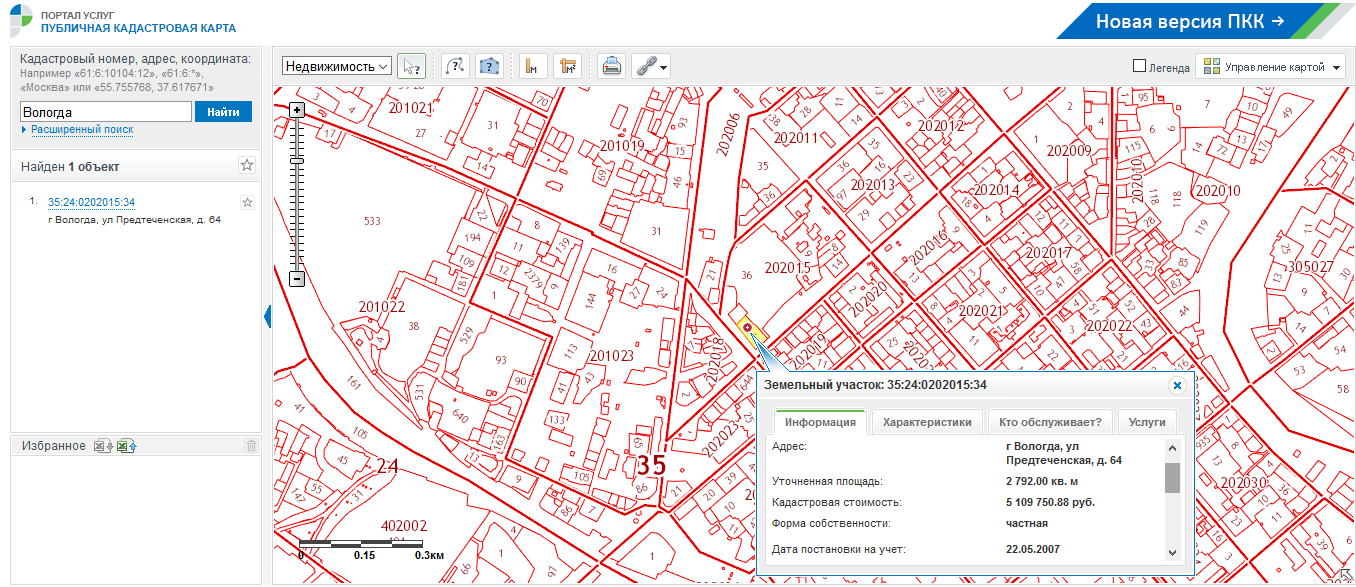Switch to the Характеристики tab
This screenshot has width=1356, height=587.
(x=927, y=422)
